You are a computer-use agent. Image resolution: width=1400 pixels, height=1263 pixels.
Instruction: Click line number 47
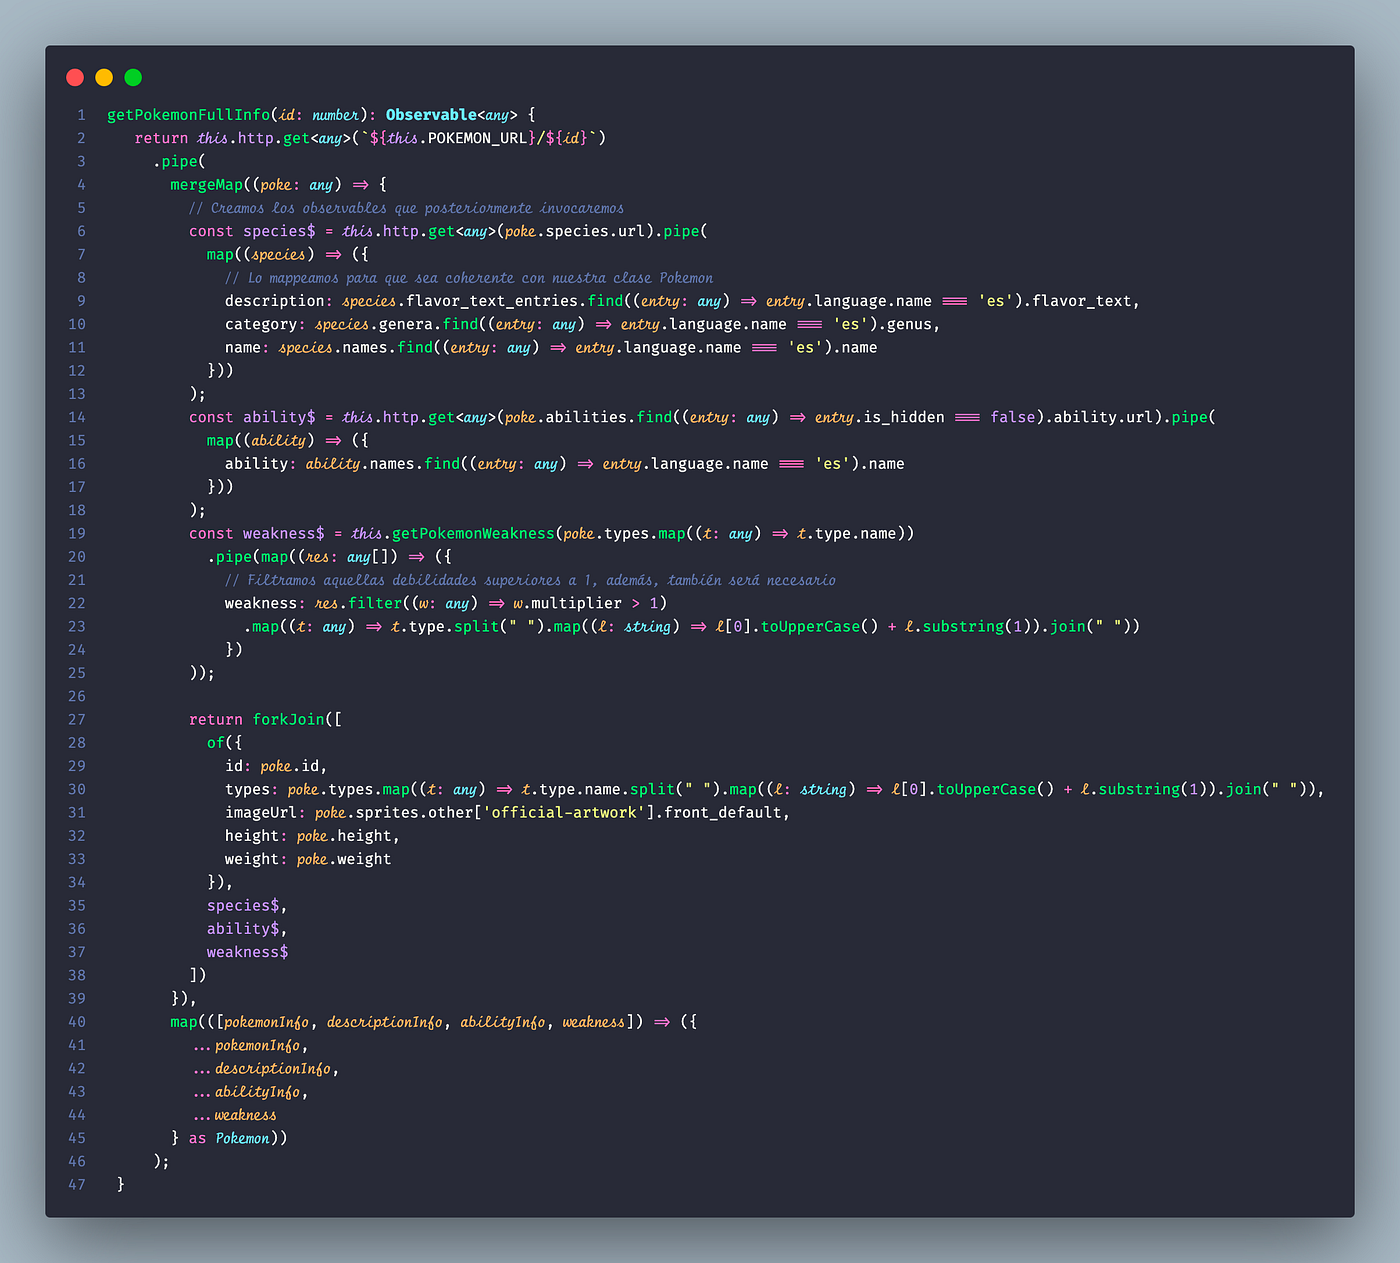(x=76, y=1185)
